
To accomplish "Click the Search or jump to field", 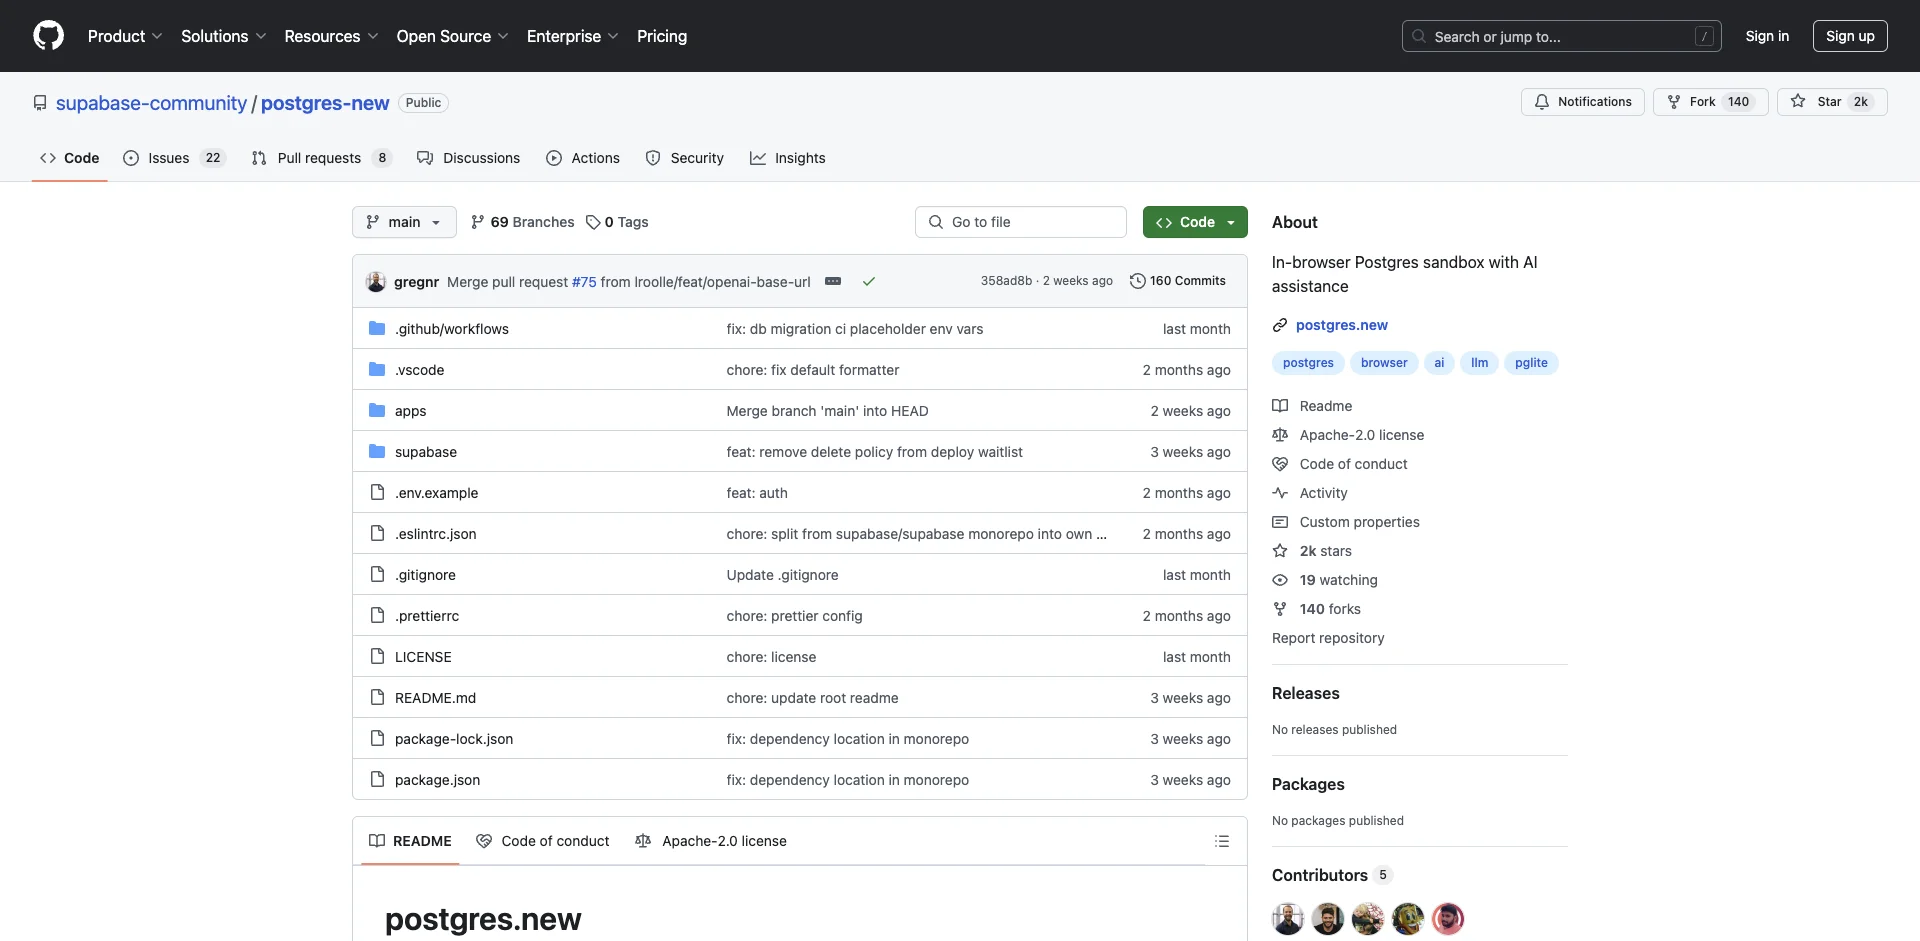I will coord(1562,36).
